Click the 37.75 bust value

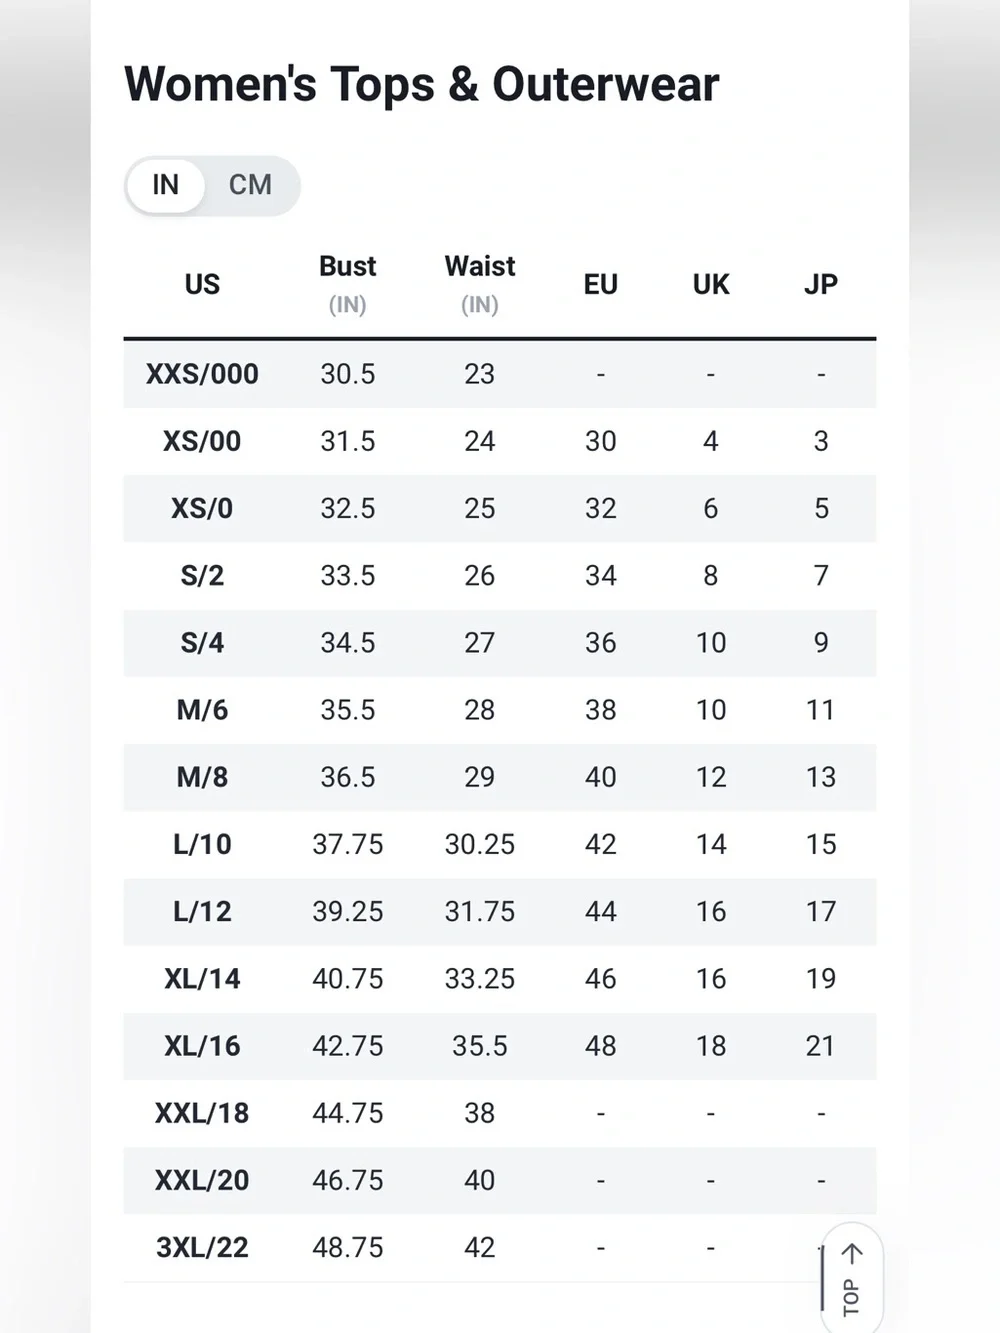click(348, 845)
